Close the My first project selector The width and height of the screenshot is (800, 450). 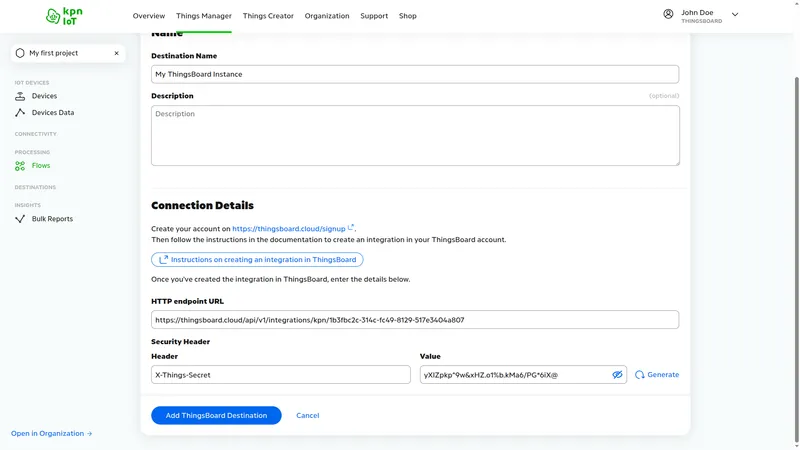click(116, 53)
